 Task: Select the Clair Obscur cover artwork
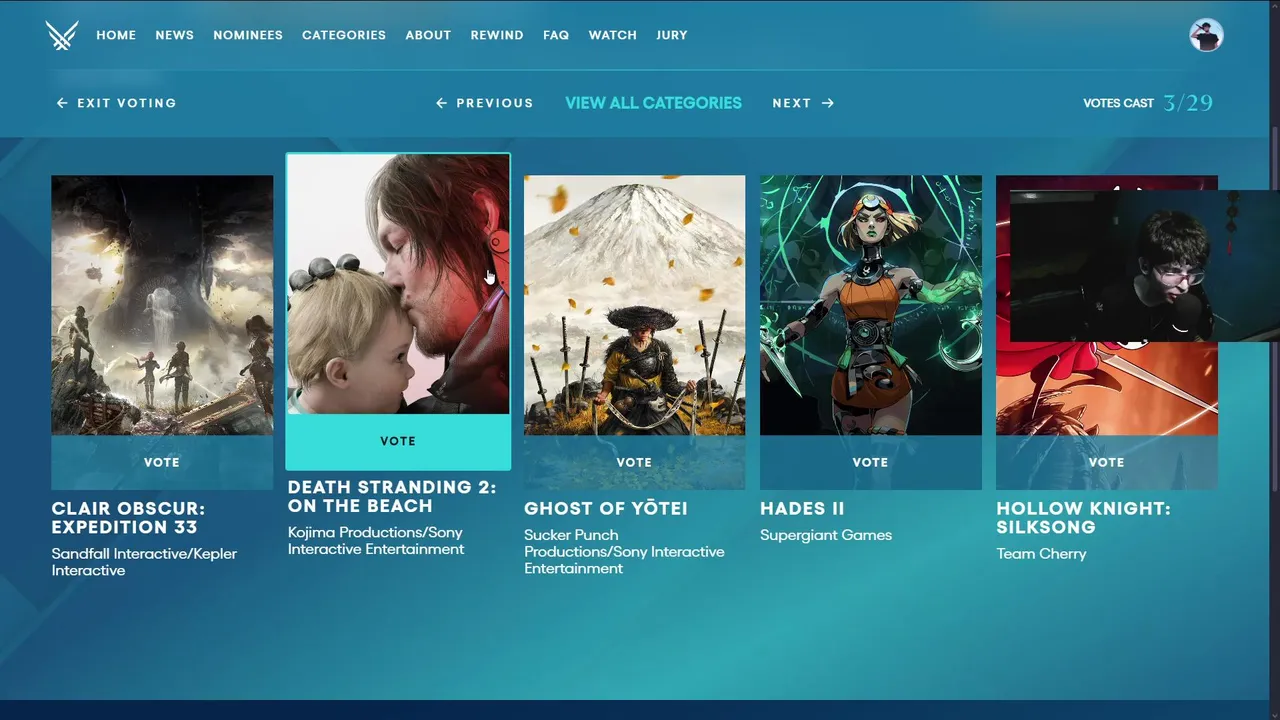click(162, 305)
